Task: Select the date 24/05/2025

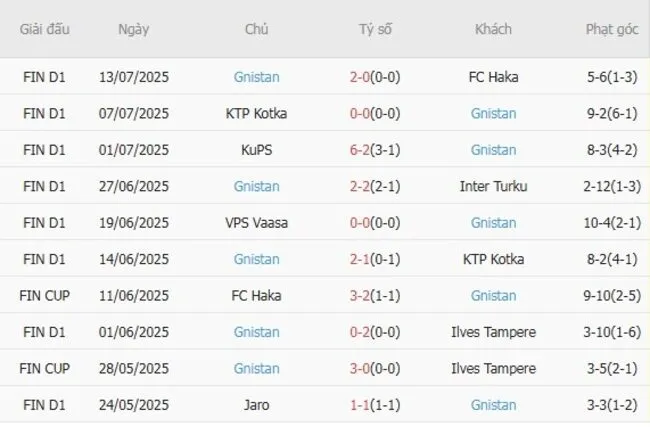Action: tap(133, 404)
